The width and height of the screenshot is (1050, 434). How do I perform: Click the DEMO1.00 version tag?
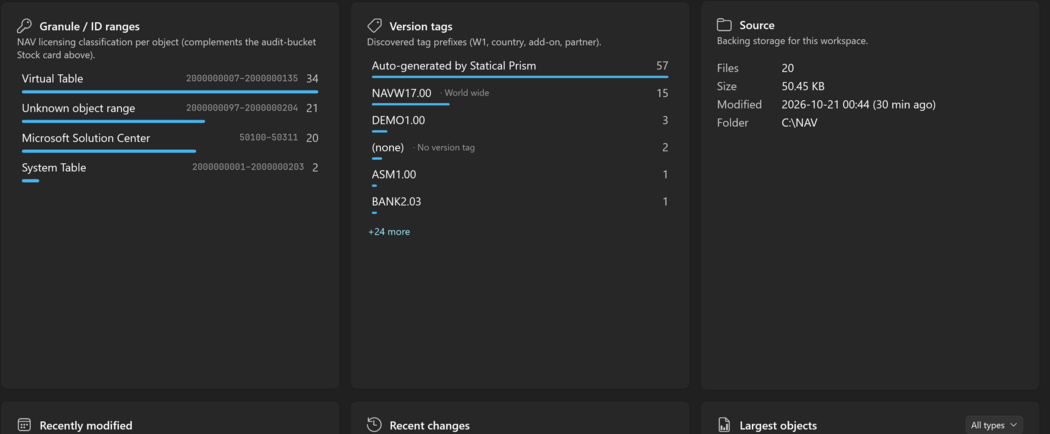398,121
